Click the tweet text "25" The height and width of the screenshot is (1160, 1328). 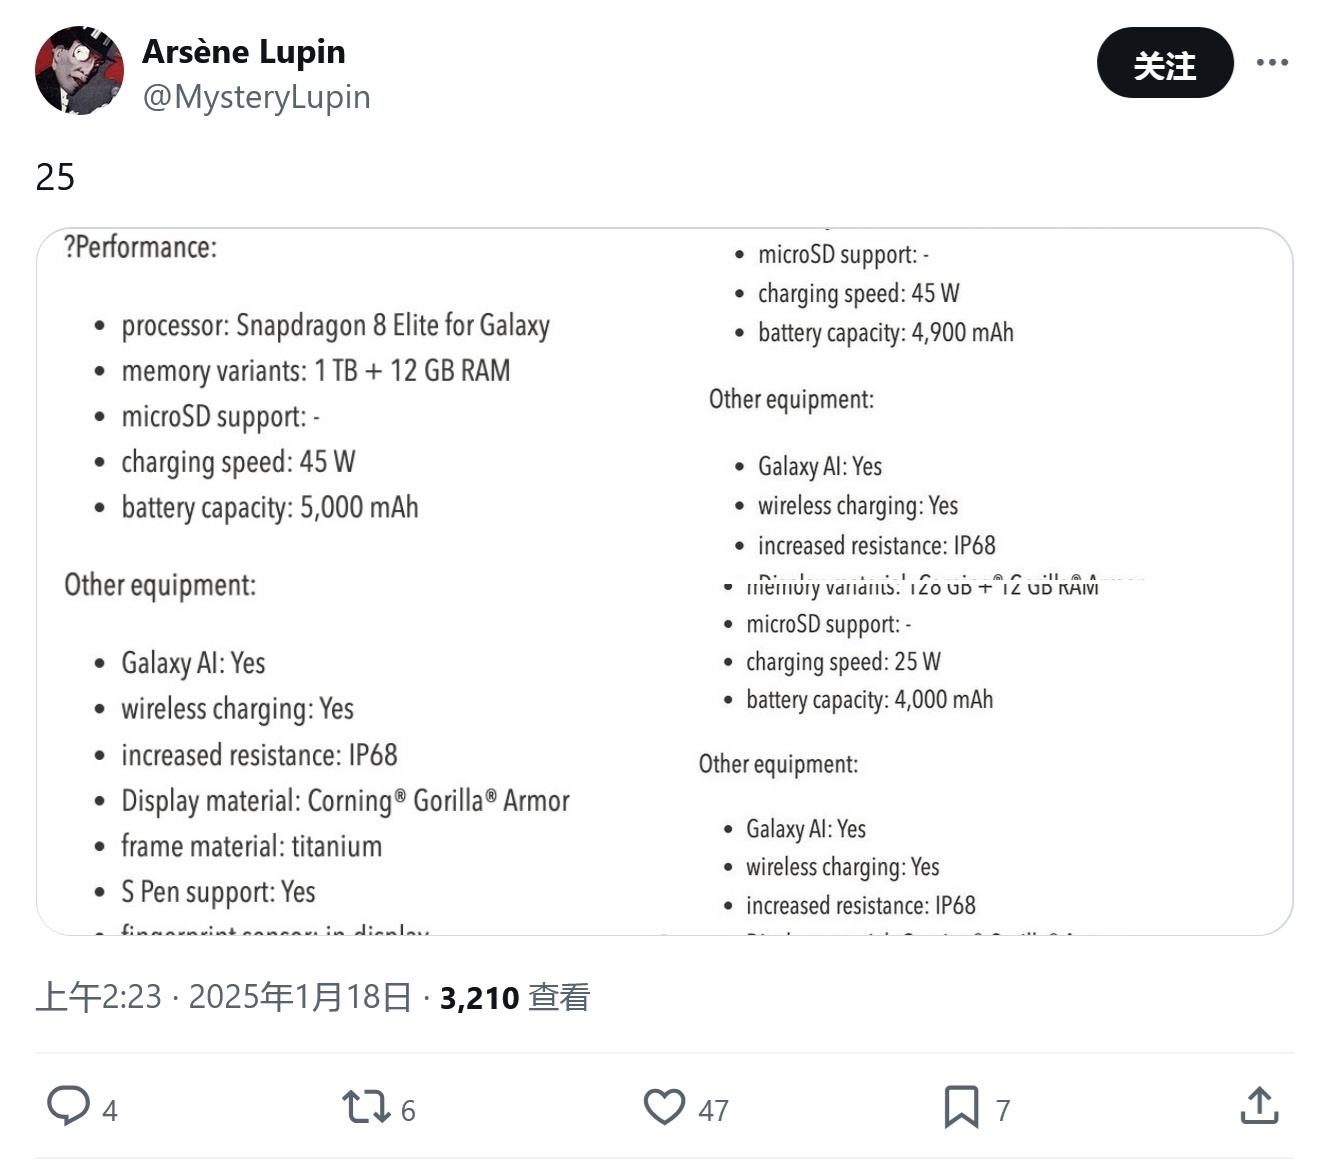click(x=55, y=177)
